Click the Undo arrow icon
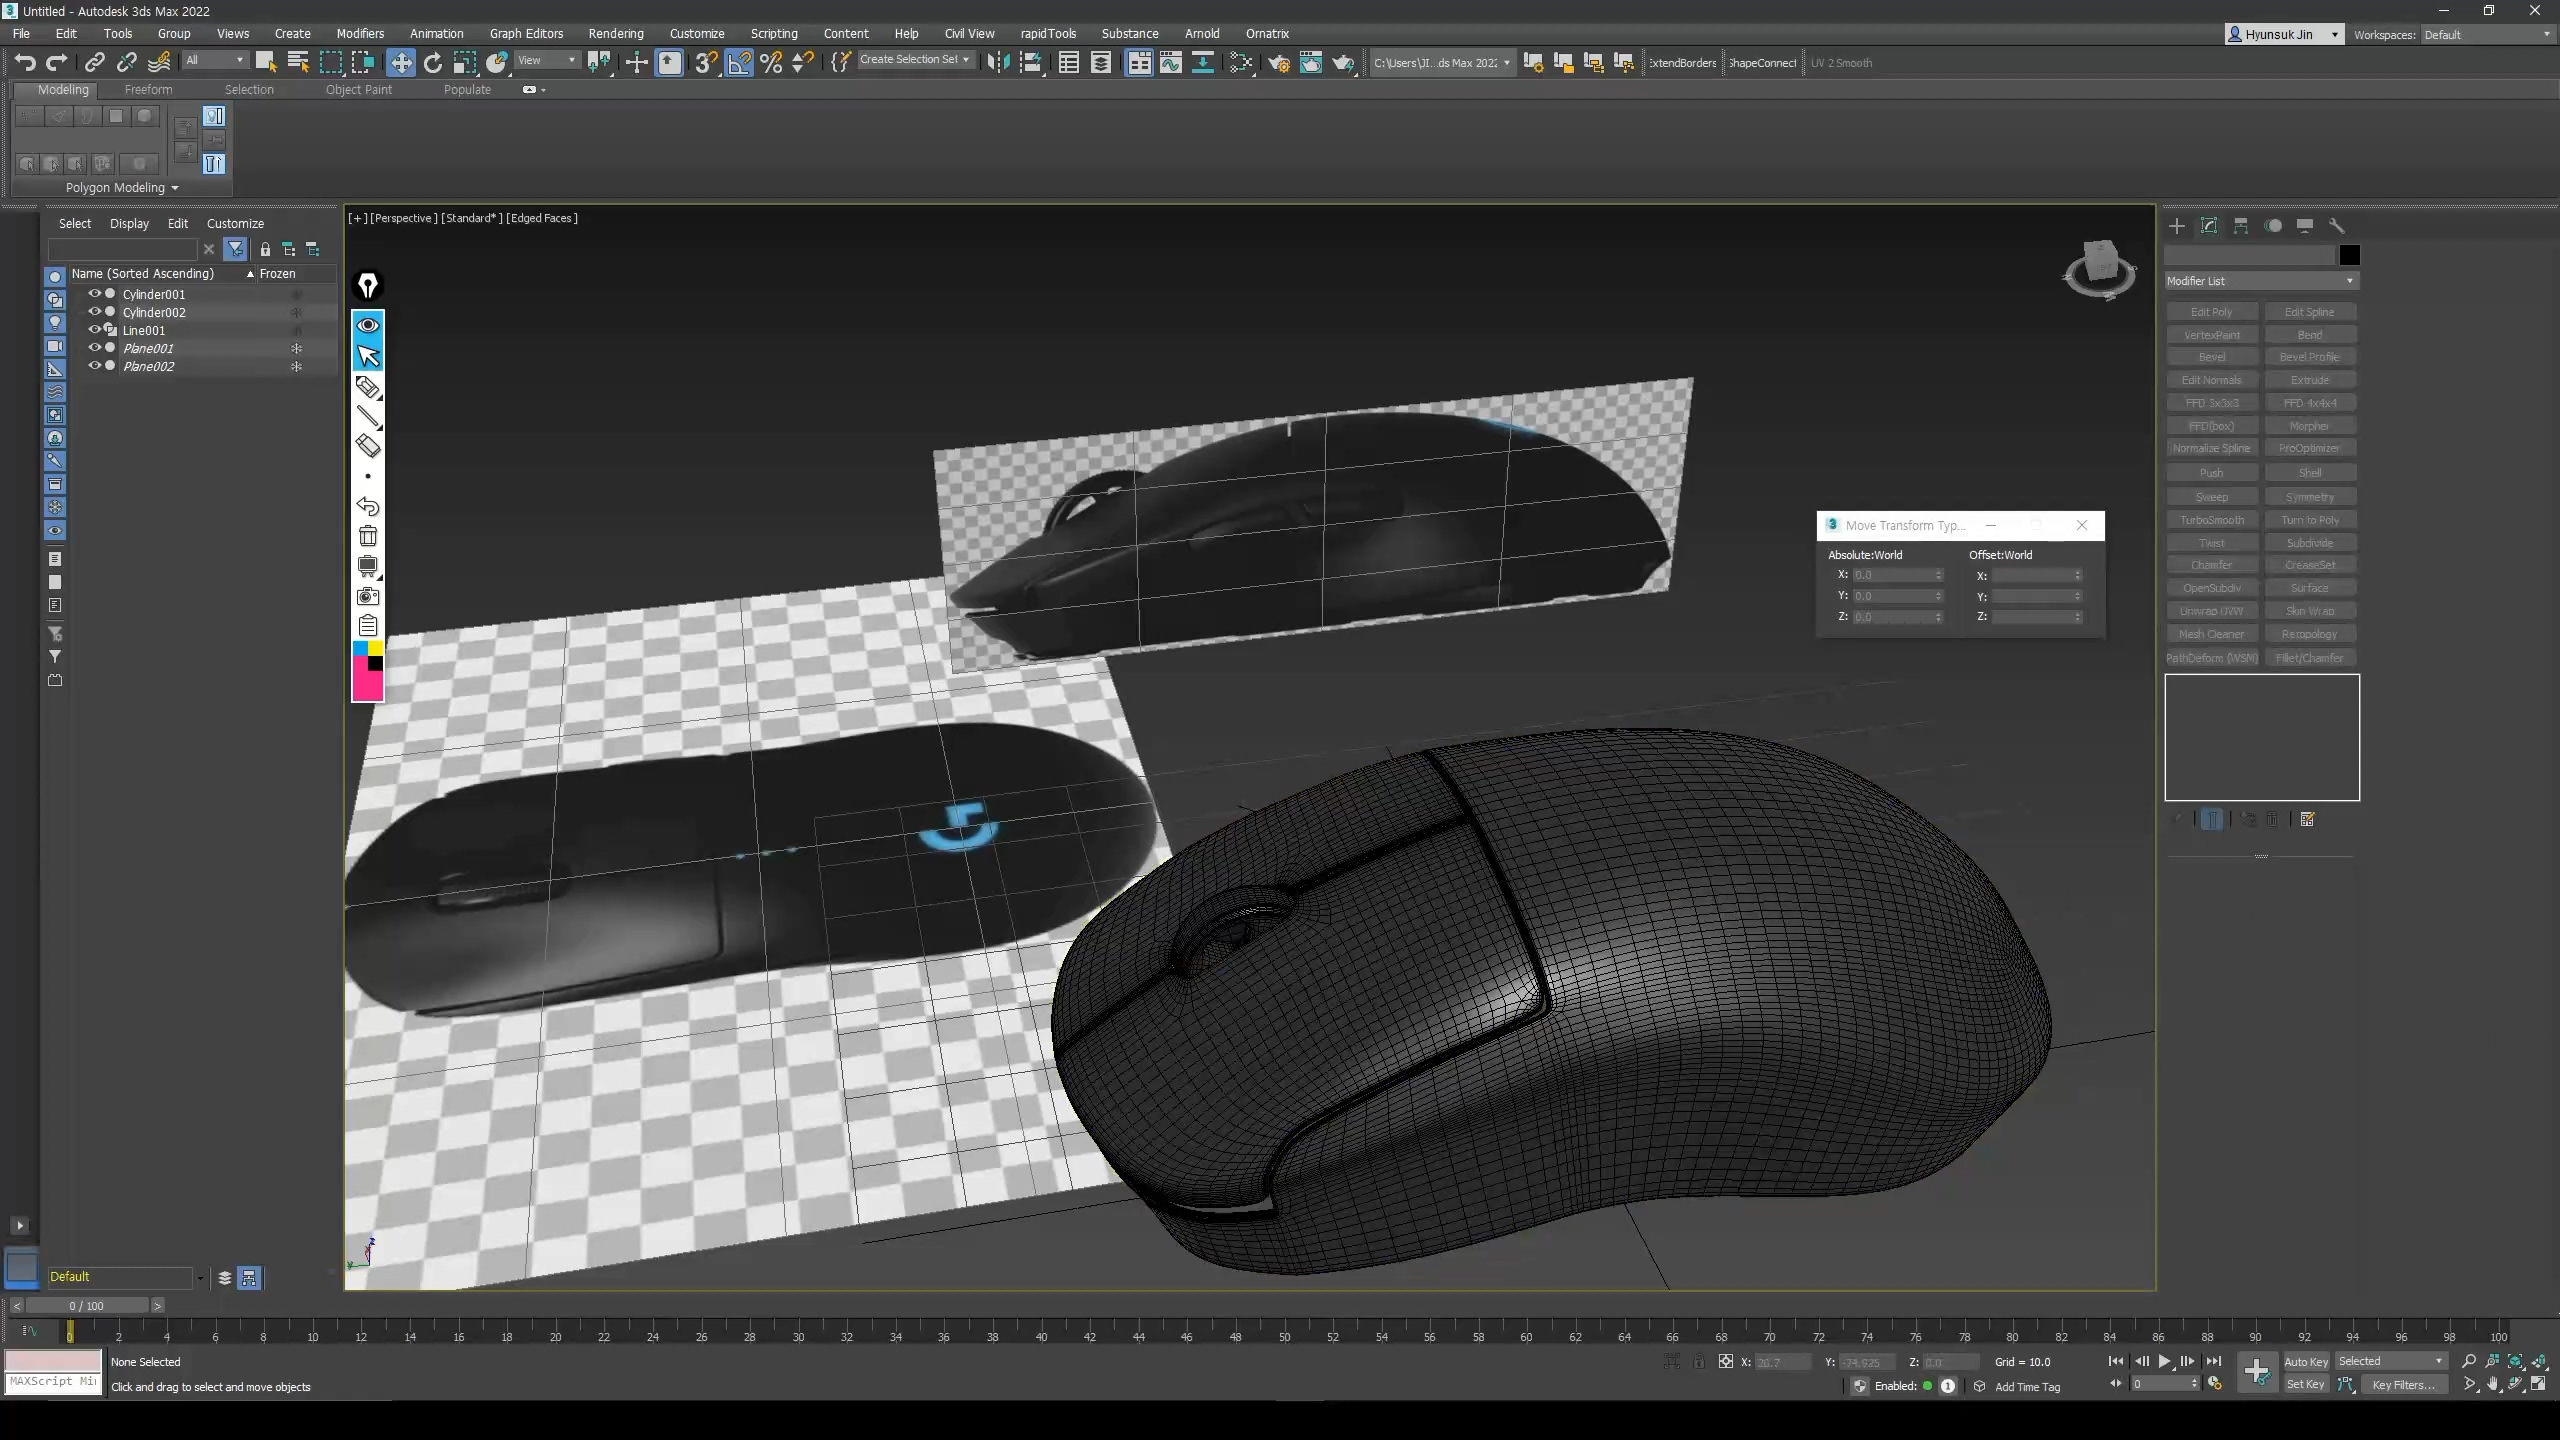 pyautogui.click(x=25, y=63)
